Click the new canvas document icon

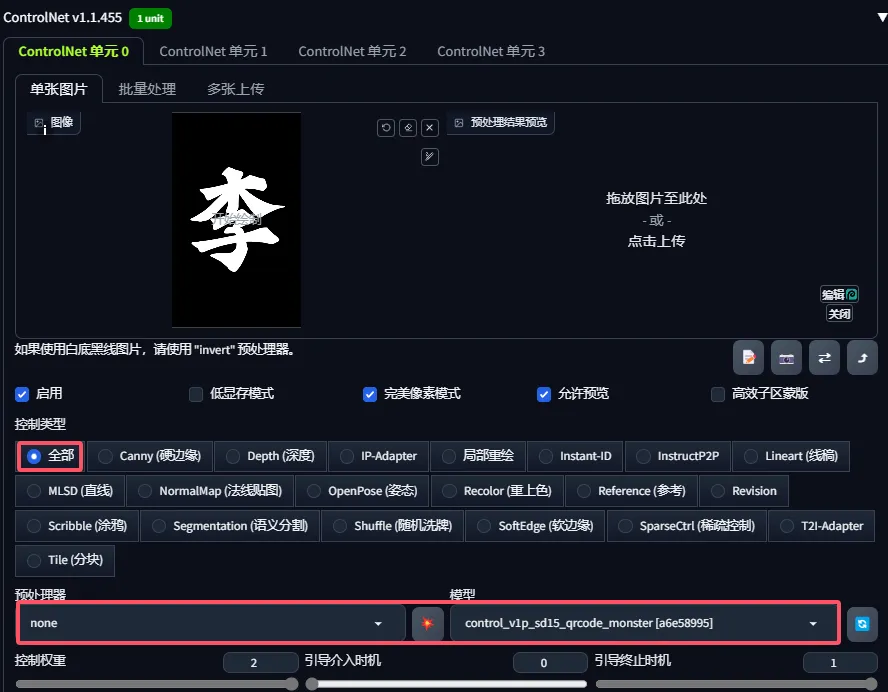click(748, 358)
